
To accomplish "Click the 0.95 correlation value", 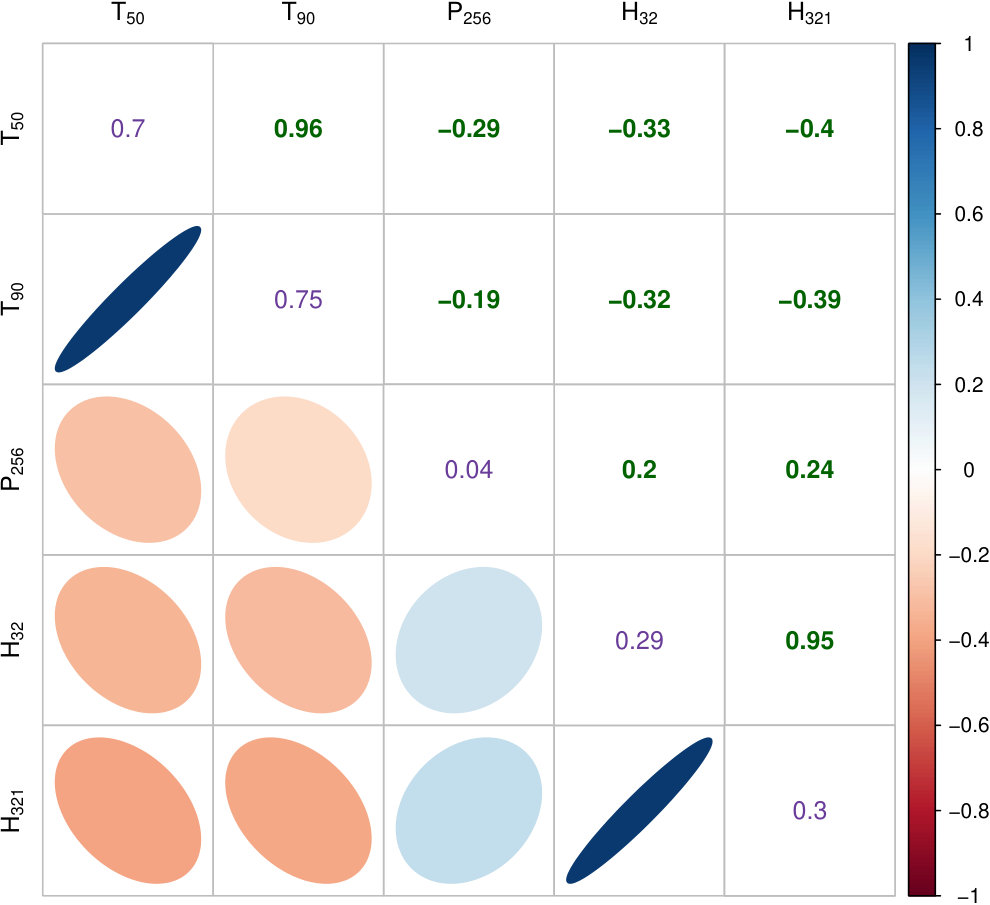I will tap(809, 640).
